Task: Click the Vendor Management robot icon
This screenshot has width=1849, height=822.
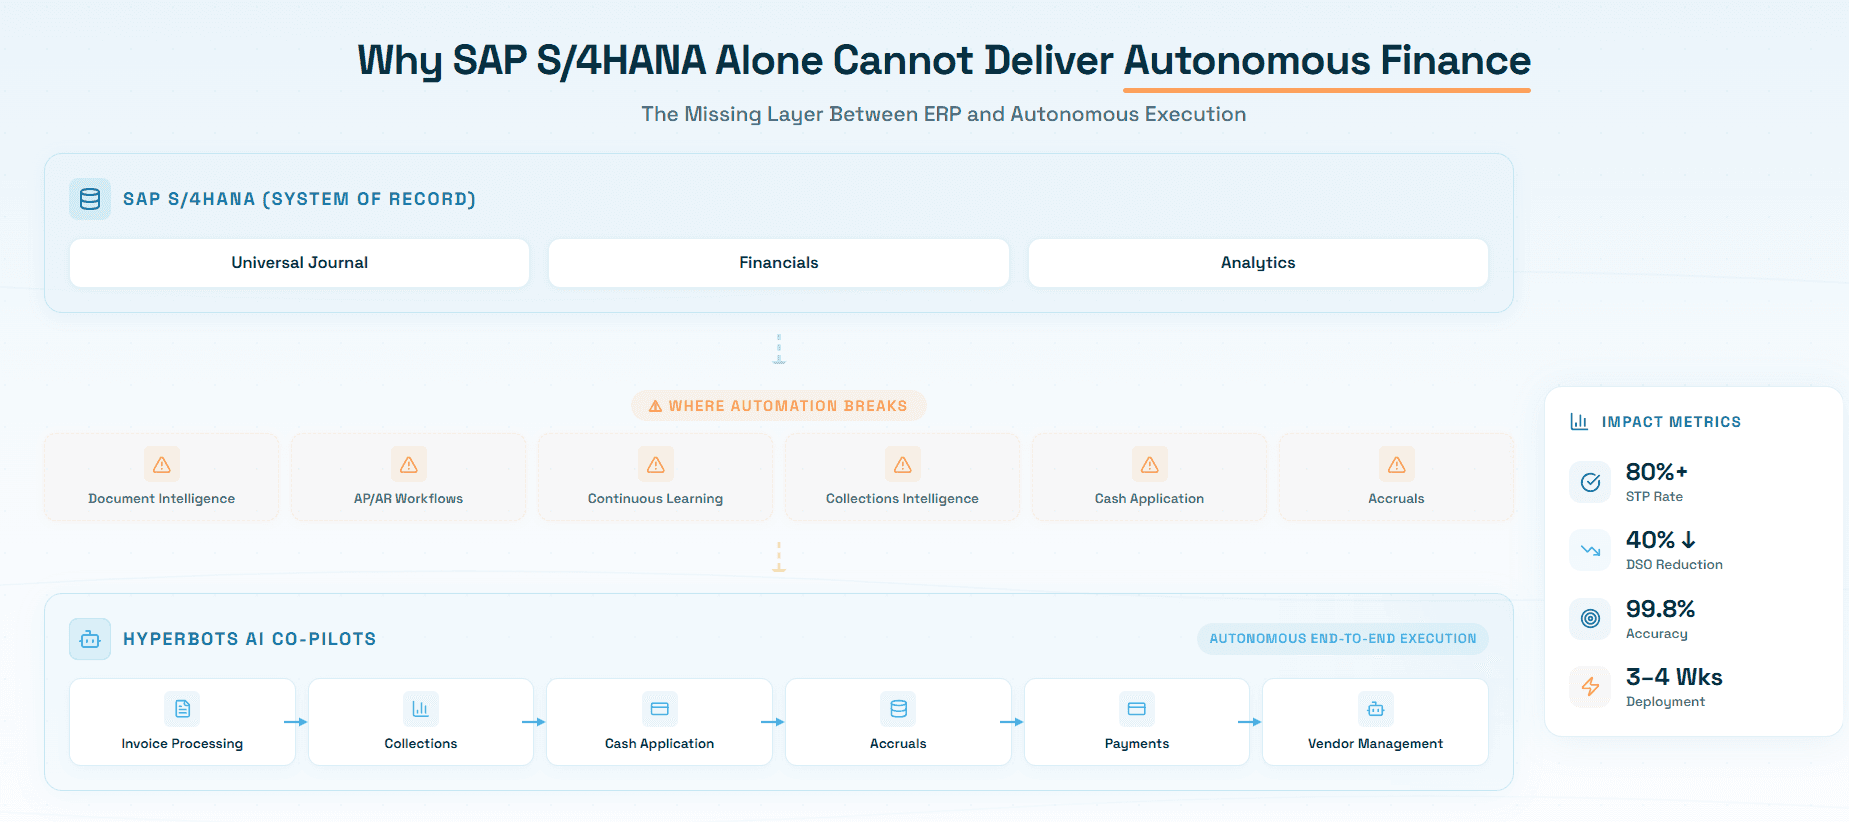Action: 1376,709
